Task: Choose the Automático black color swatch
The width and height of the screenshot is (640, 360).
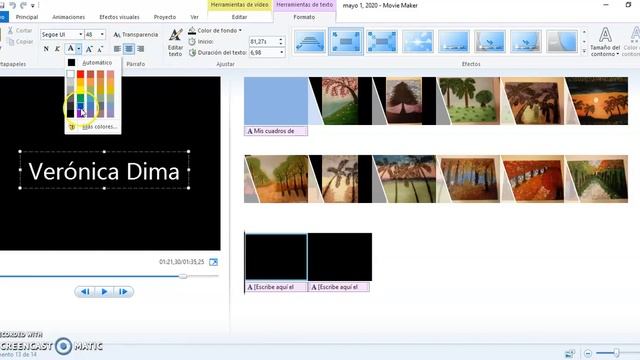Action: (71, 62)
